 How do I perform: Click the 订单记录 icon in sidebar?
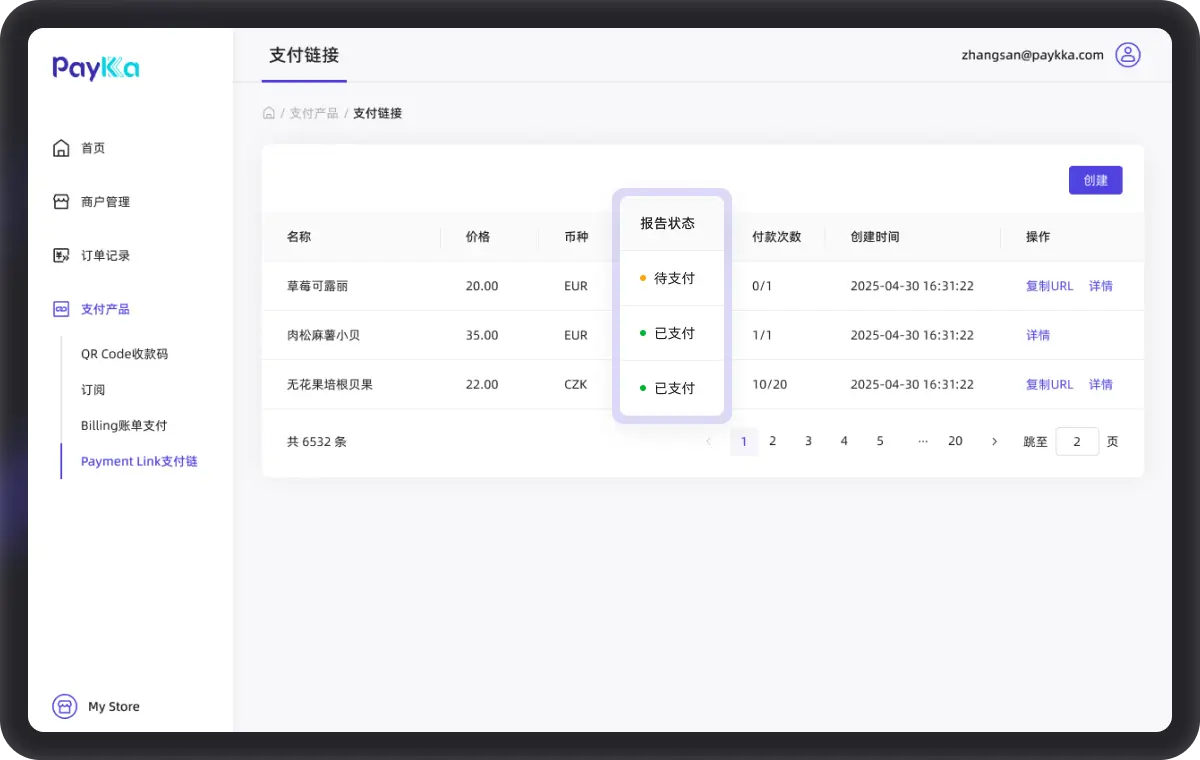[61, 256]
